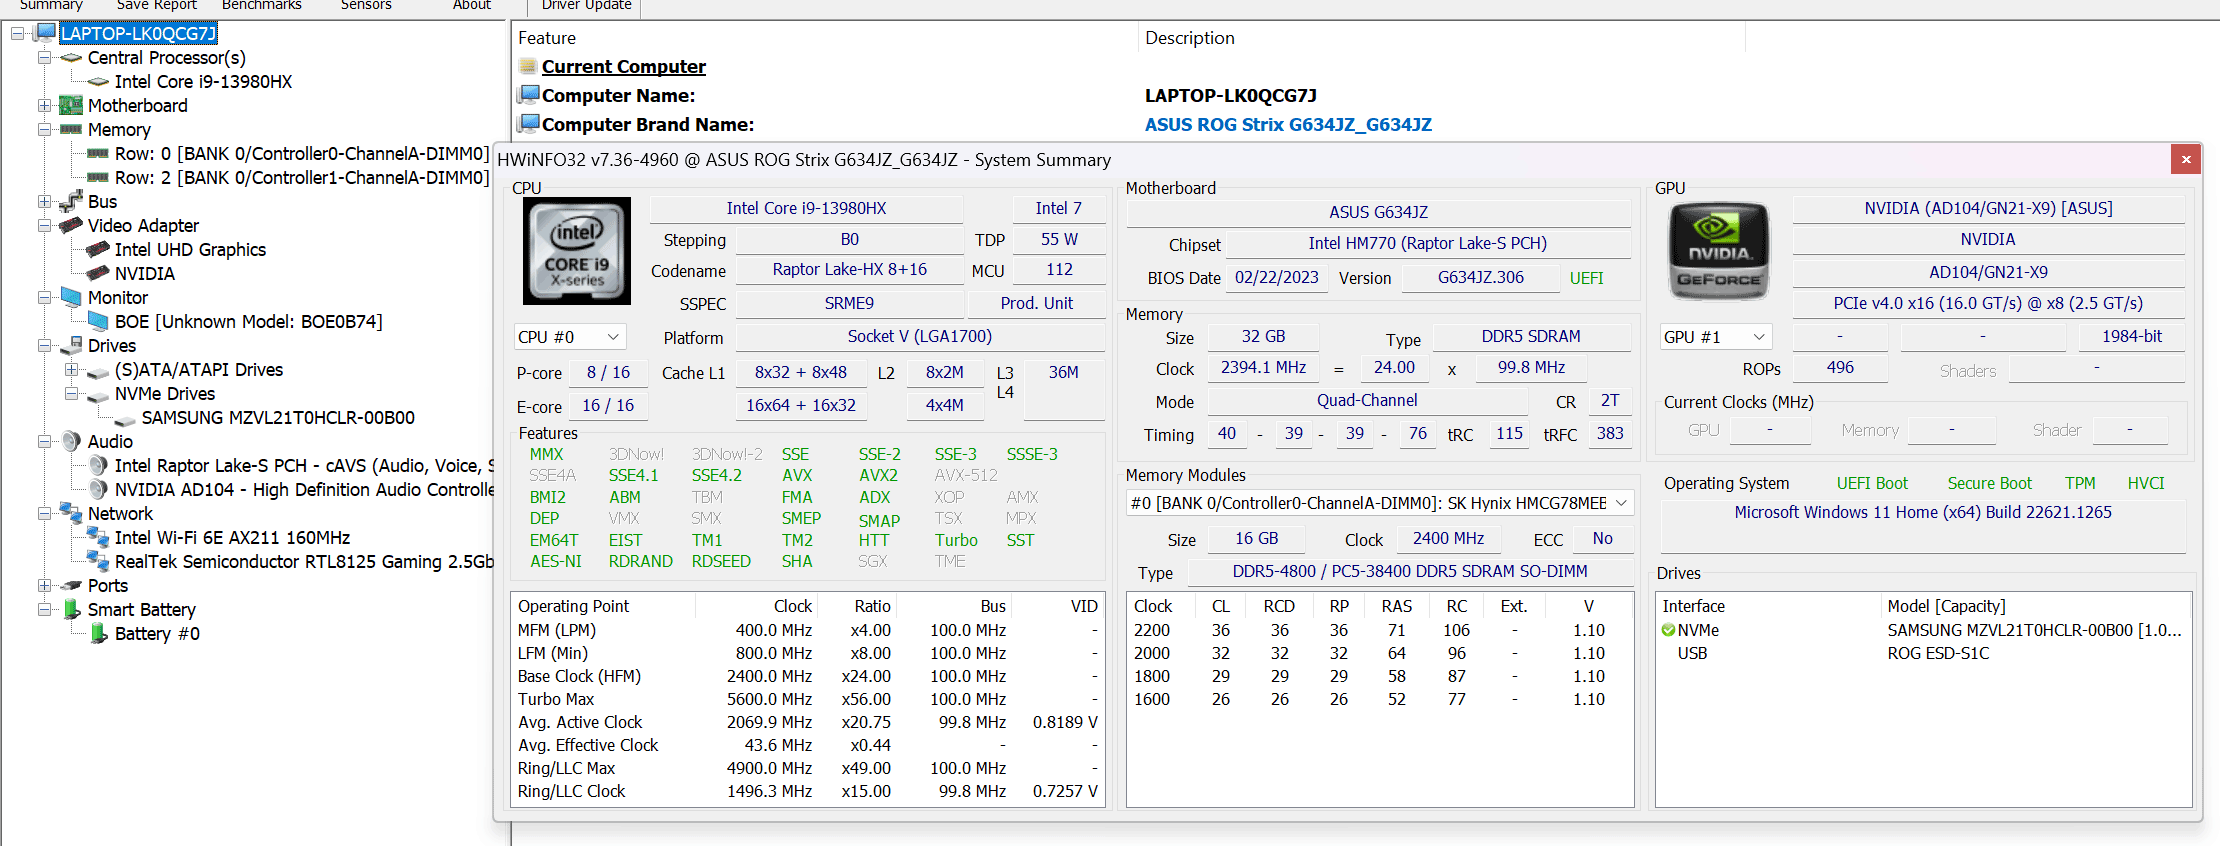Image resolution: width=2220 pixels, height=846 pixels.
Task: Click the NVMe Drives disk icon
Action: point(98,395)
